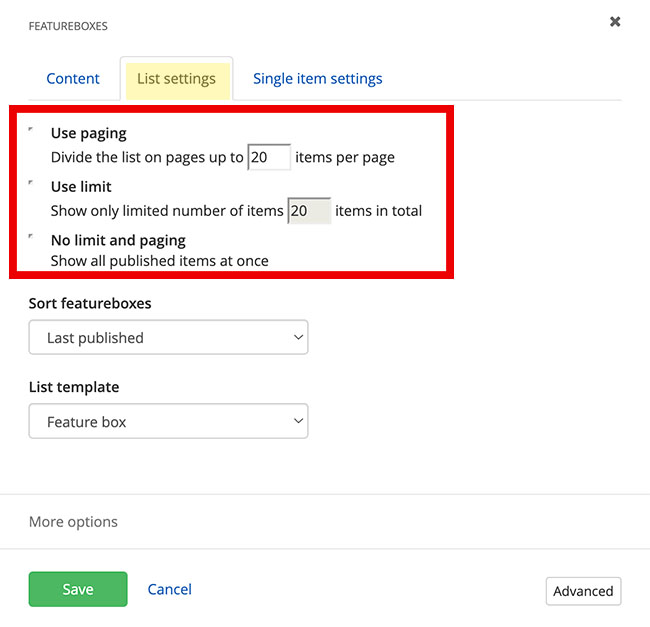Select the List settings tab
The height and width of the screenshot is (627, 650).
click(176, 78)
